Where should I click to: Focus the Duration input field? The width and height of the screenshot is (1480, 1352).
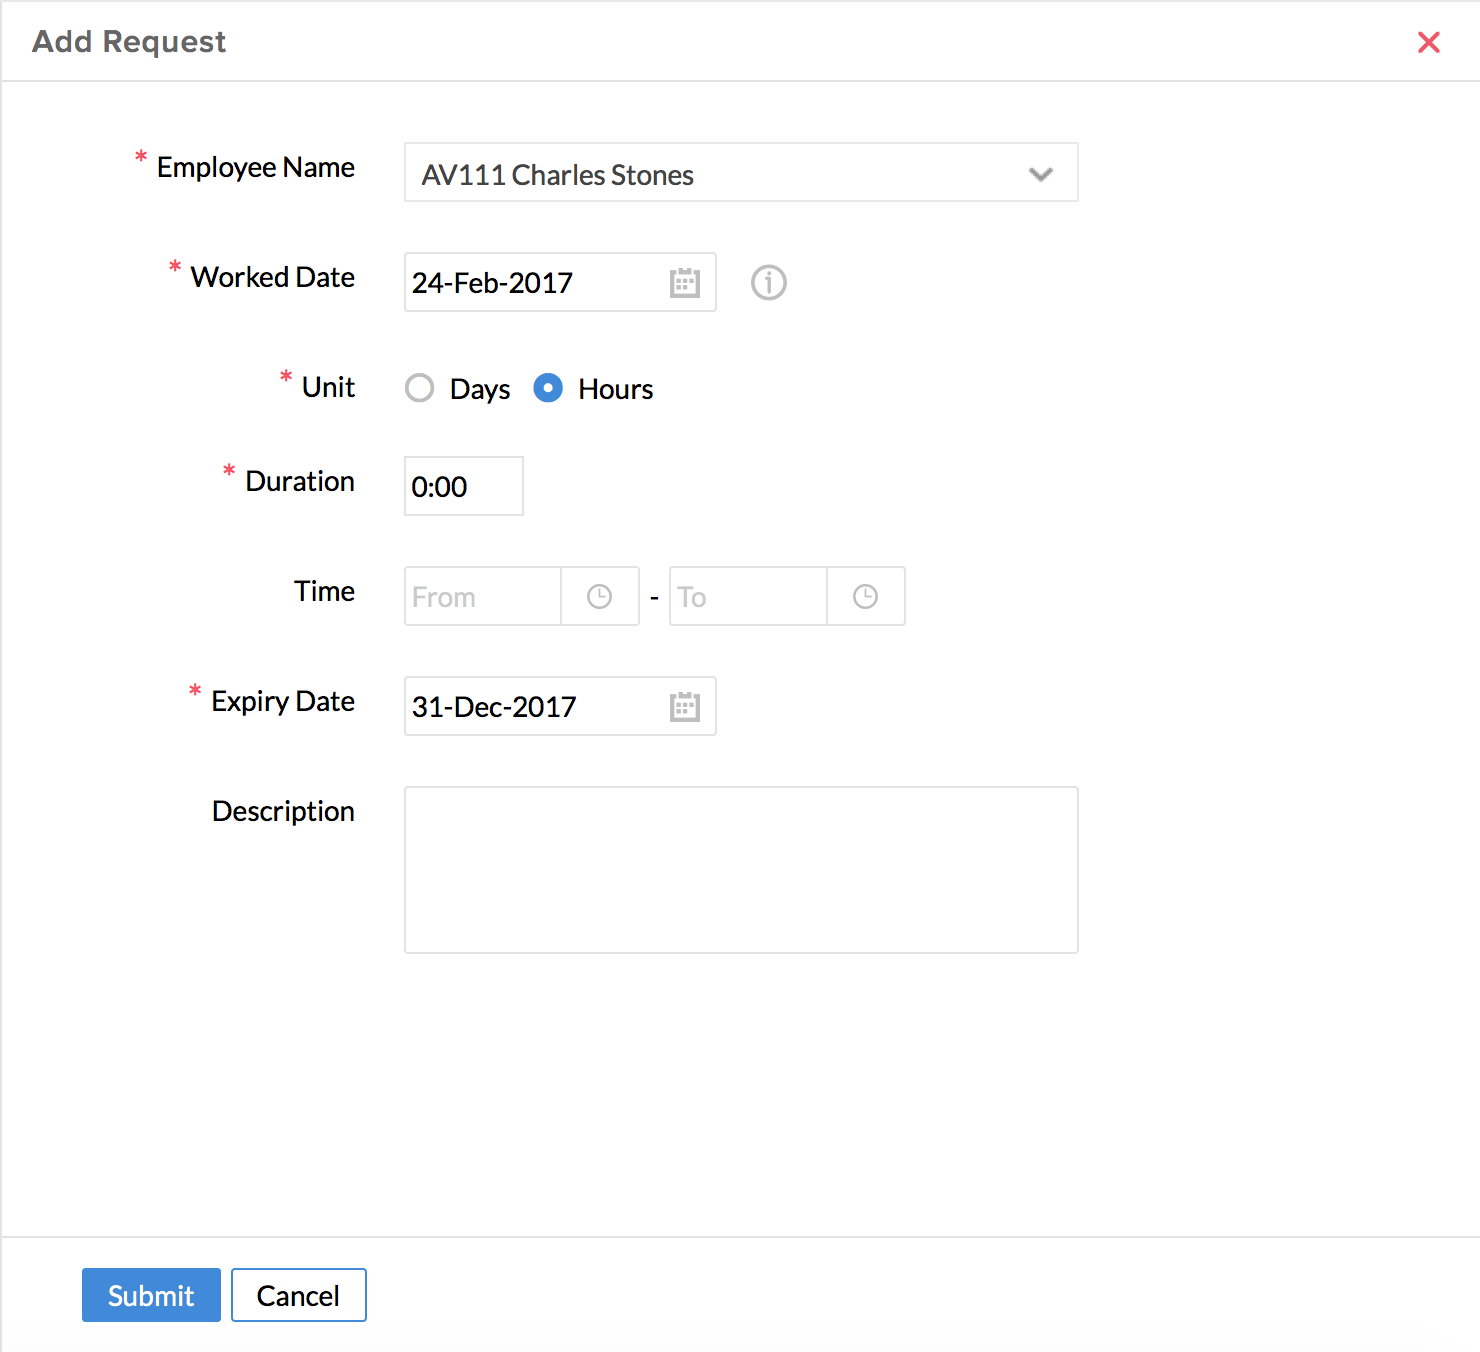[x=463, y=487]
